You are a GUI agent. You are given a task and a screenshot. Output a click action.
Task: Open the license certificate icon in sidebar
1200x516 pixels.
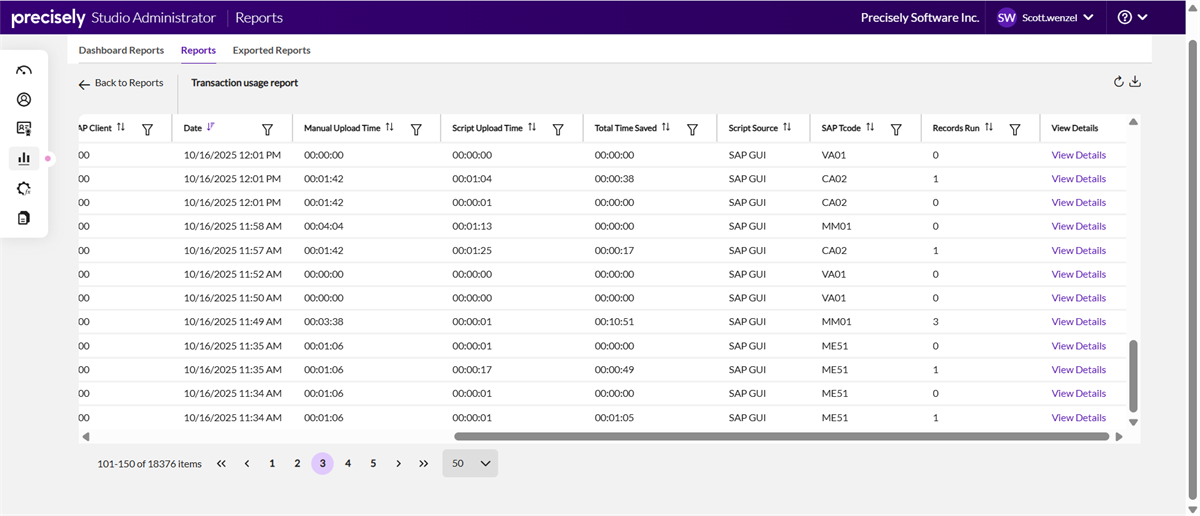[24, 129]
